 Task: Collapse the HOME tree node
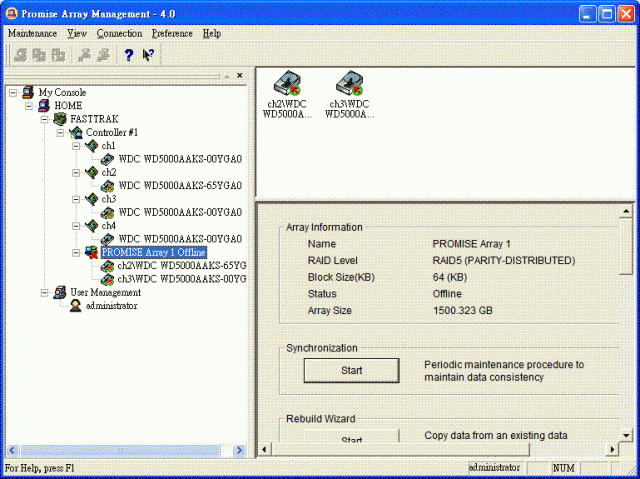click(x=29, y=106)
